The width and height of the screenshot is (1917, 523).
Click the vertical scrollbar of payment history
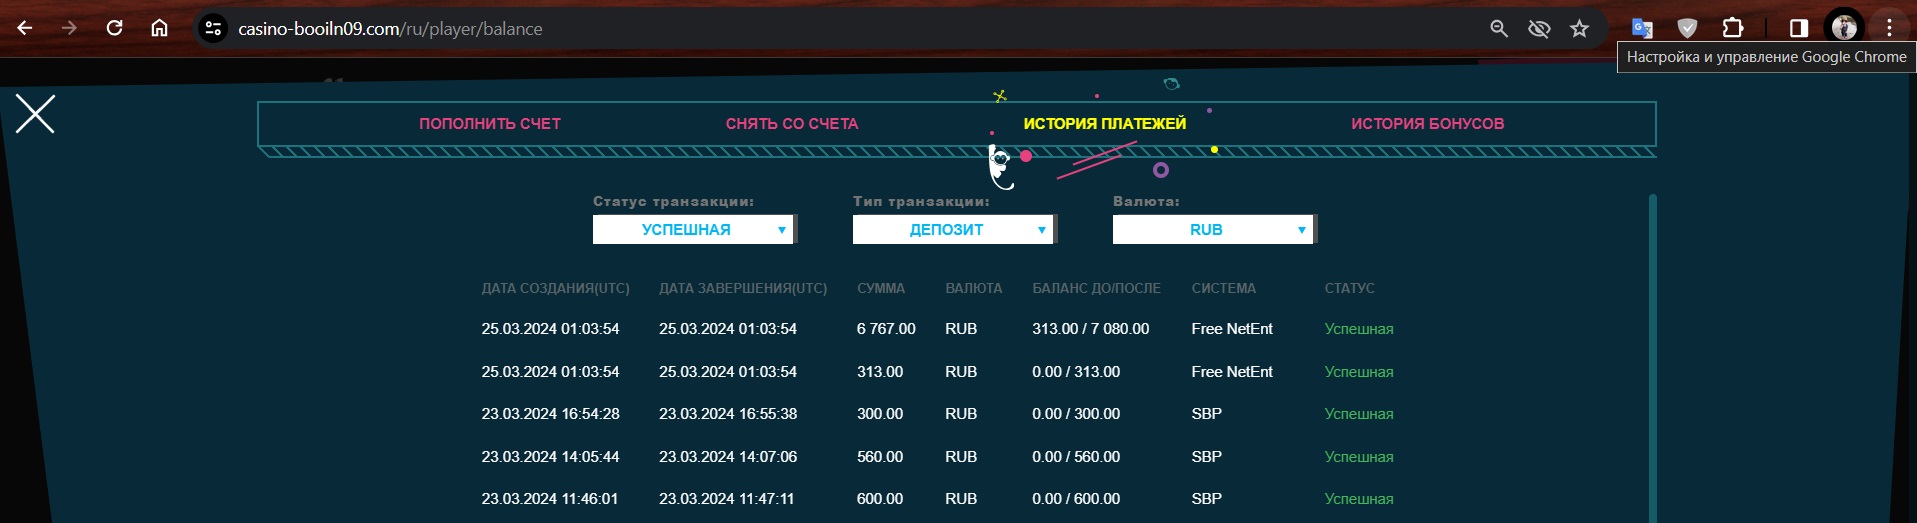click(x=1653, y=357)
